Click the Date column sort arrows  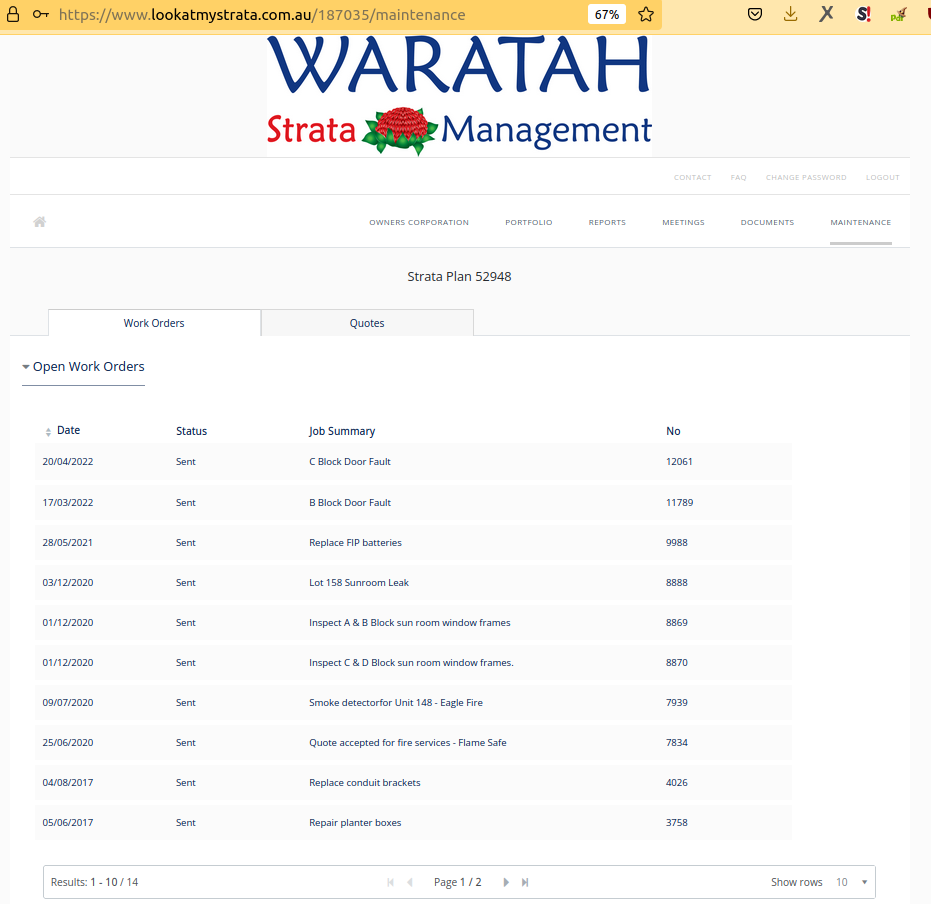coord(48,432)
